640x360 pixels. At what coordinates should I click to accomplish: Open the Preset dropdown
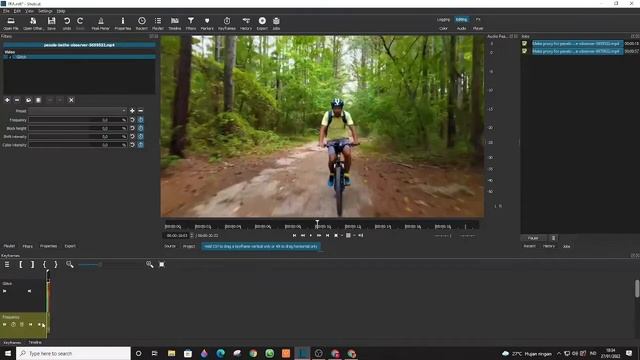pos(78,111)
